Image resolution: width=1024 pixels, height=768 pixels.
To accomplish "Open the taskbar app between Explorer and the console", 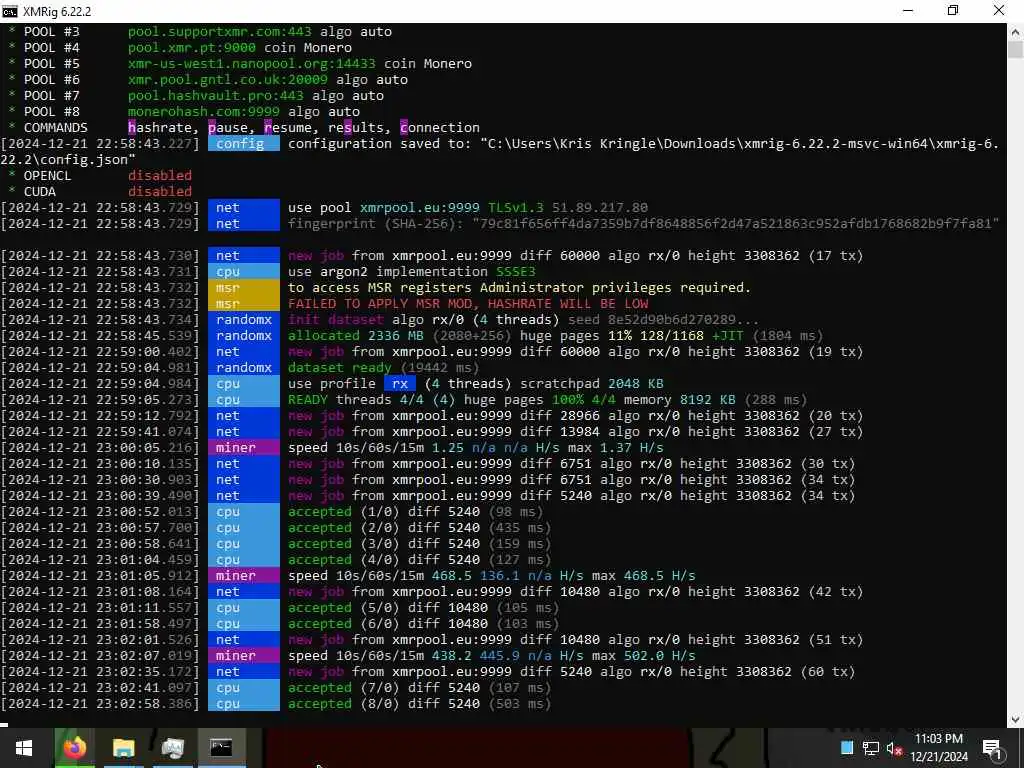I will pyautogui.click(x=172, y=748).
